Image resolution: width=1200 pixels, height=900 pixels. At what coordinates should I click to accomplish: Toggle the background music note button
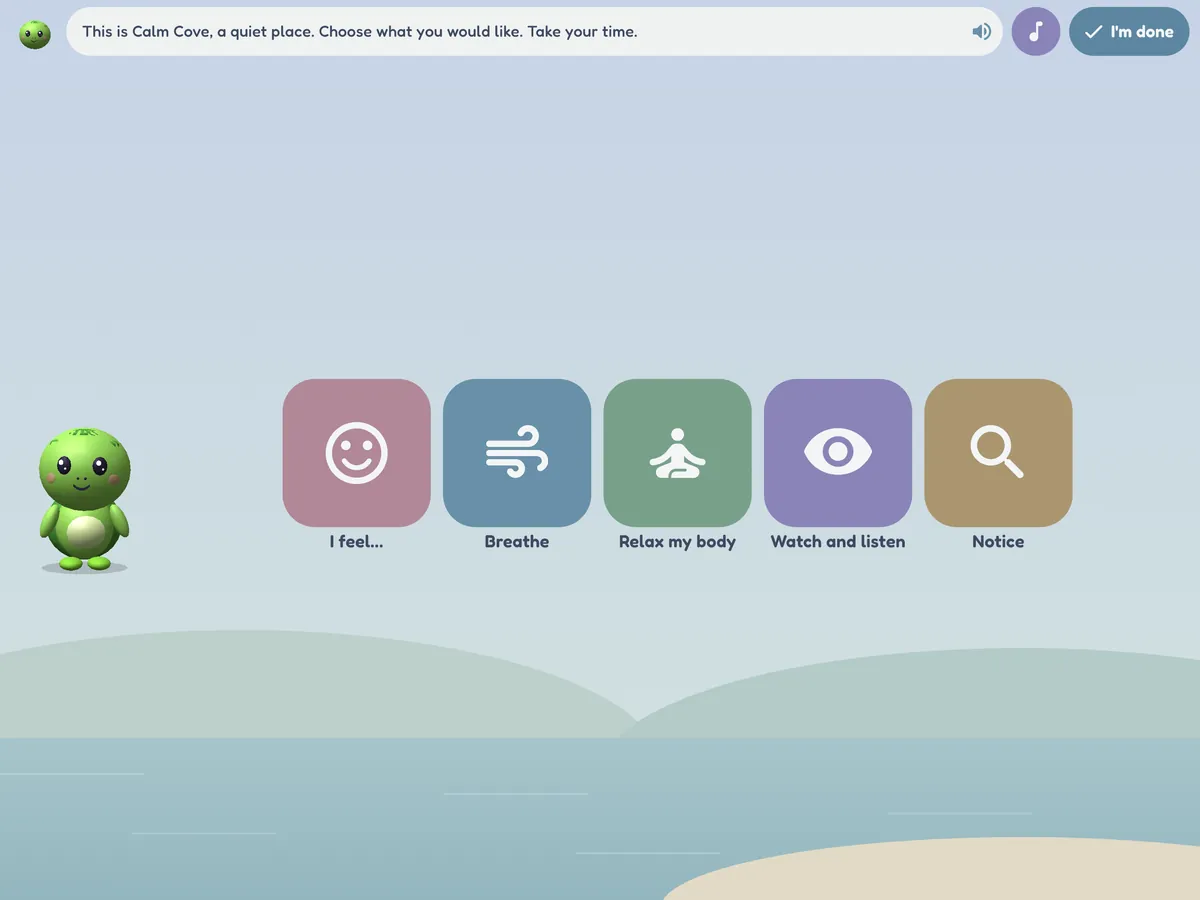click(x=1036, y=31)
